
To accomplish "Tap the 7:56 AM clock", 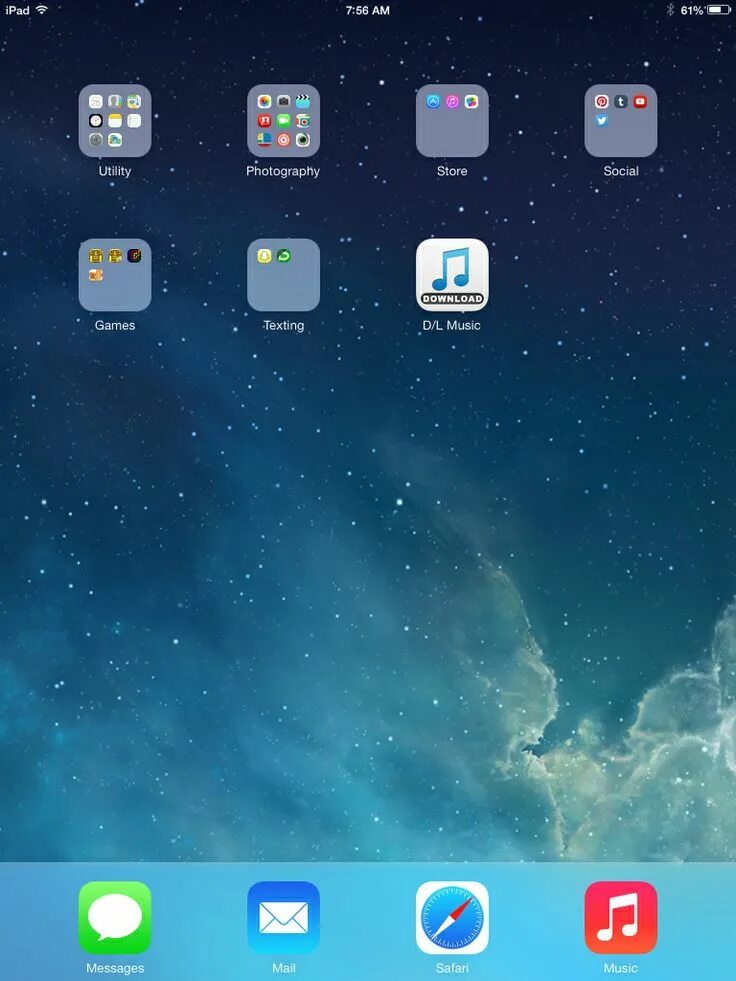I will click(367, 11).
